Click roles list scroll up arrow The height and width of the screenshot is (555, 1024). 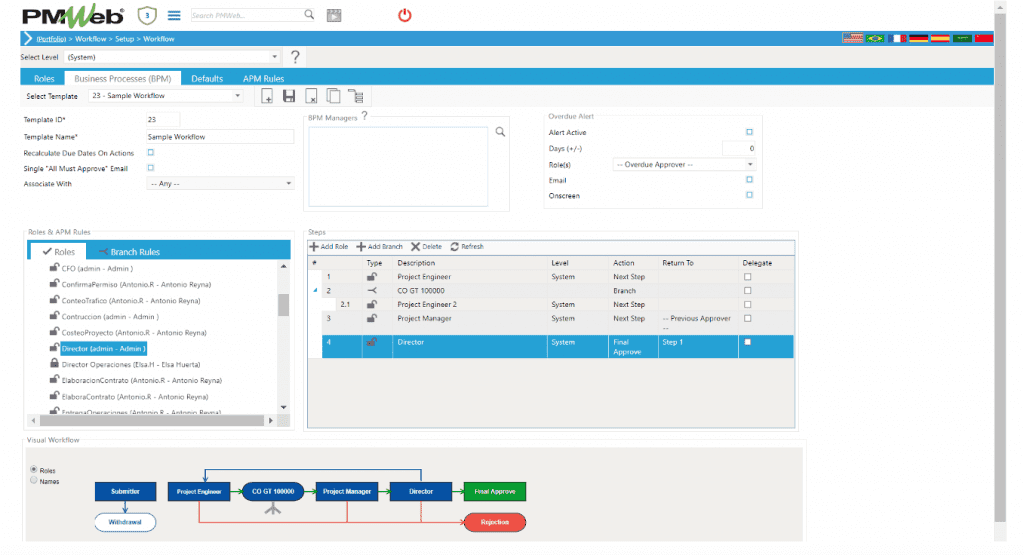[283, 266]
